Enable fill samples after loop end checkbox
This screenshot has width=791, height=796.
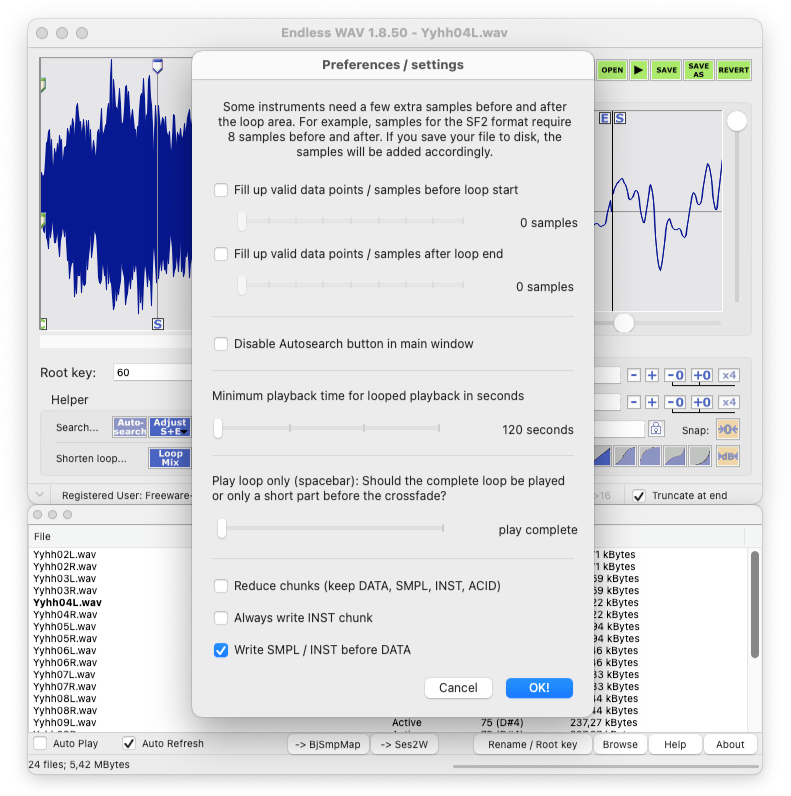(221, 254)
